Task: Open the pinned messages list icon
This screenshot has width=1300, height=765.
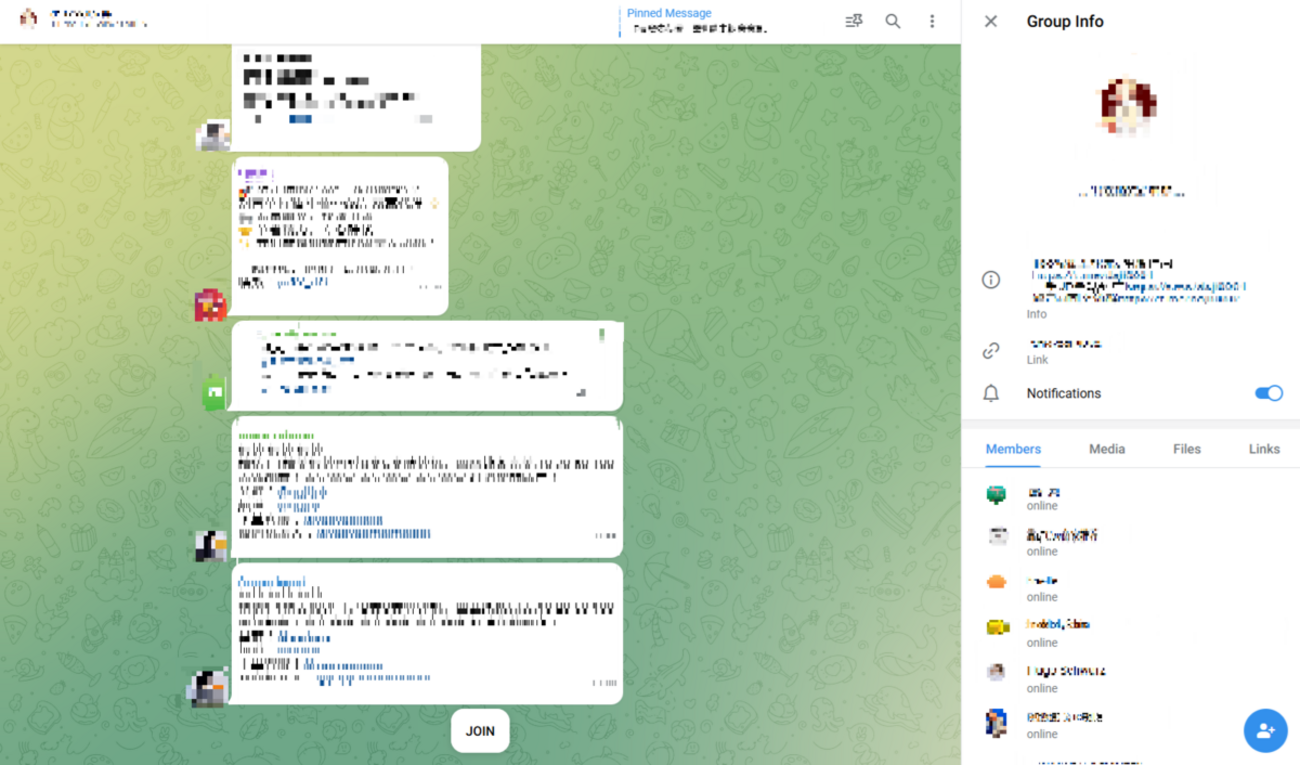Action: point(853,21)
